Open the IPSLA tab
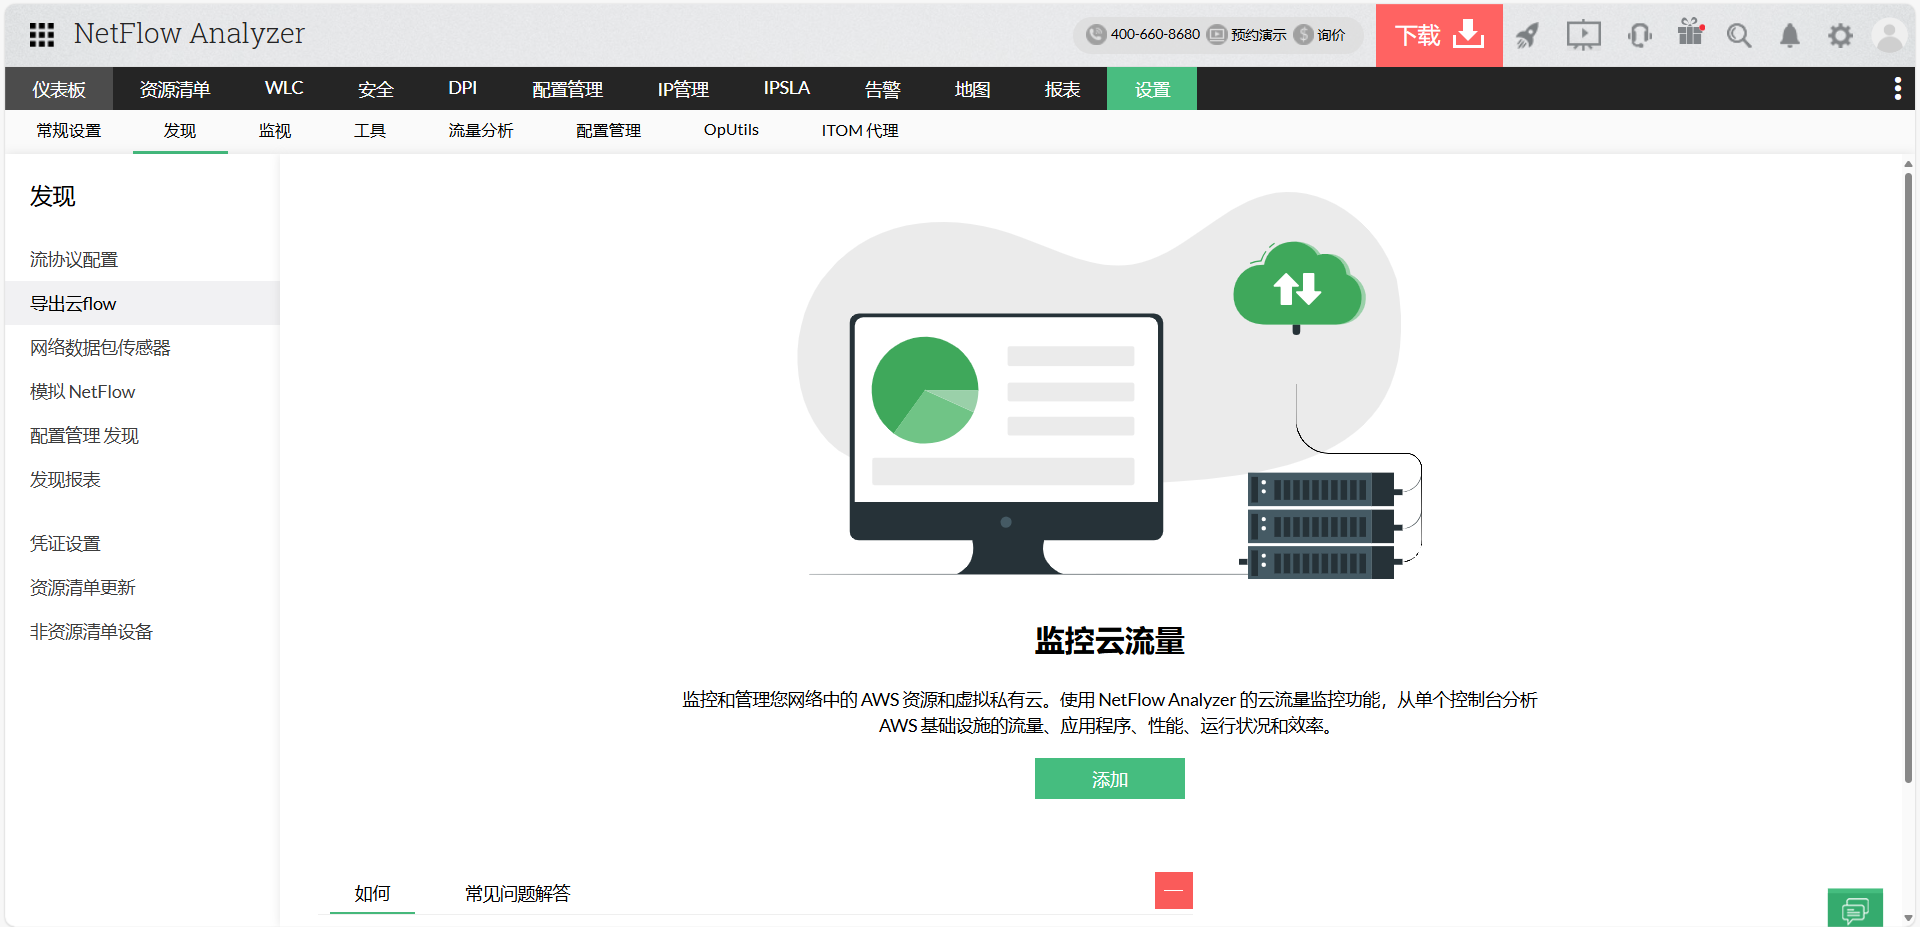Viewport: 1920px width, 927px height. click(x=787, y=89)
